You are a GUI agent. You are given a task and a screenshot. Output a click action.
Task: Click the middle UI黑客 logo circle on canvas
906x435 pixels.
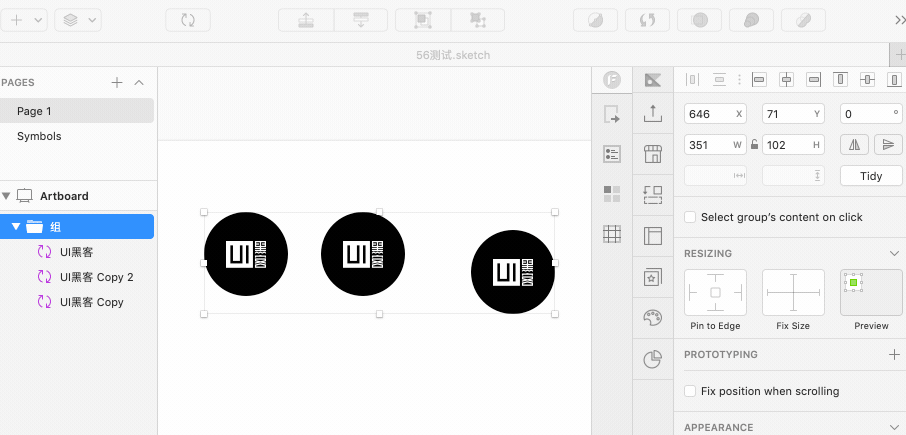click(x=363, y=254)
